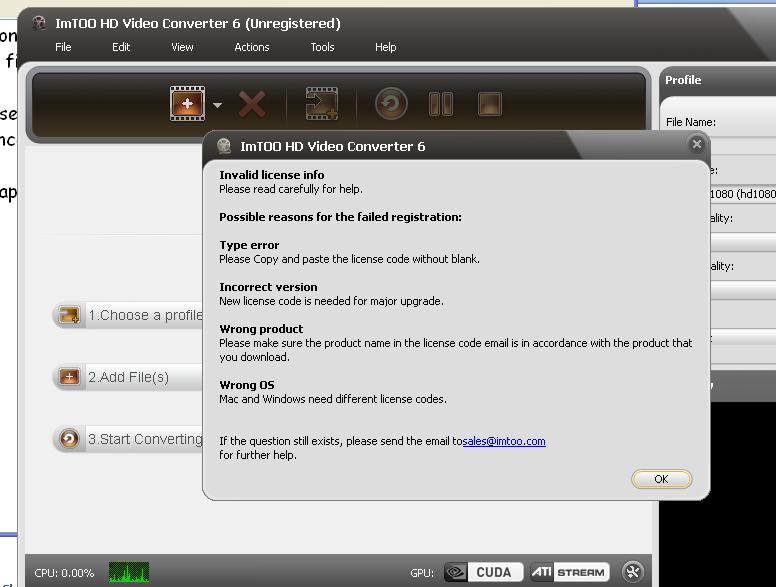
Task: Click the Add Profile film-strip icon in toolbar
Action: (322, 103)
